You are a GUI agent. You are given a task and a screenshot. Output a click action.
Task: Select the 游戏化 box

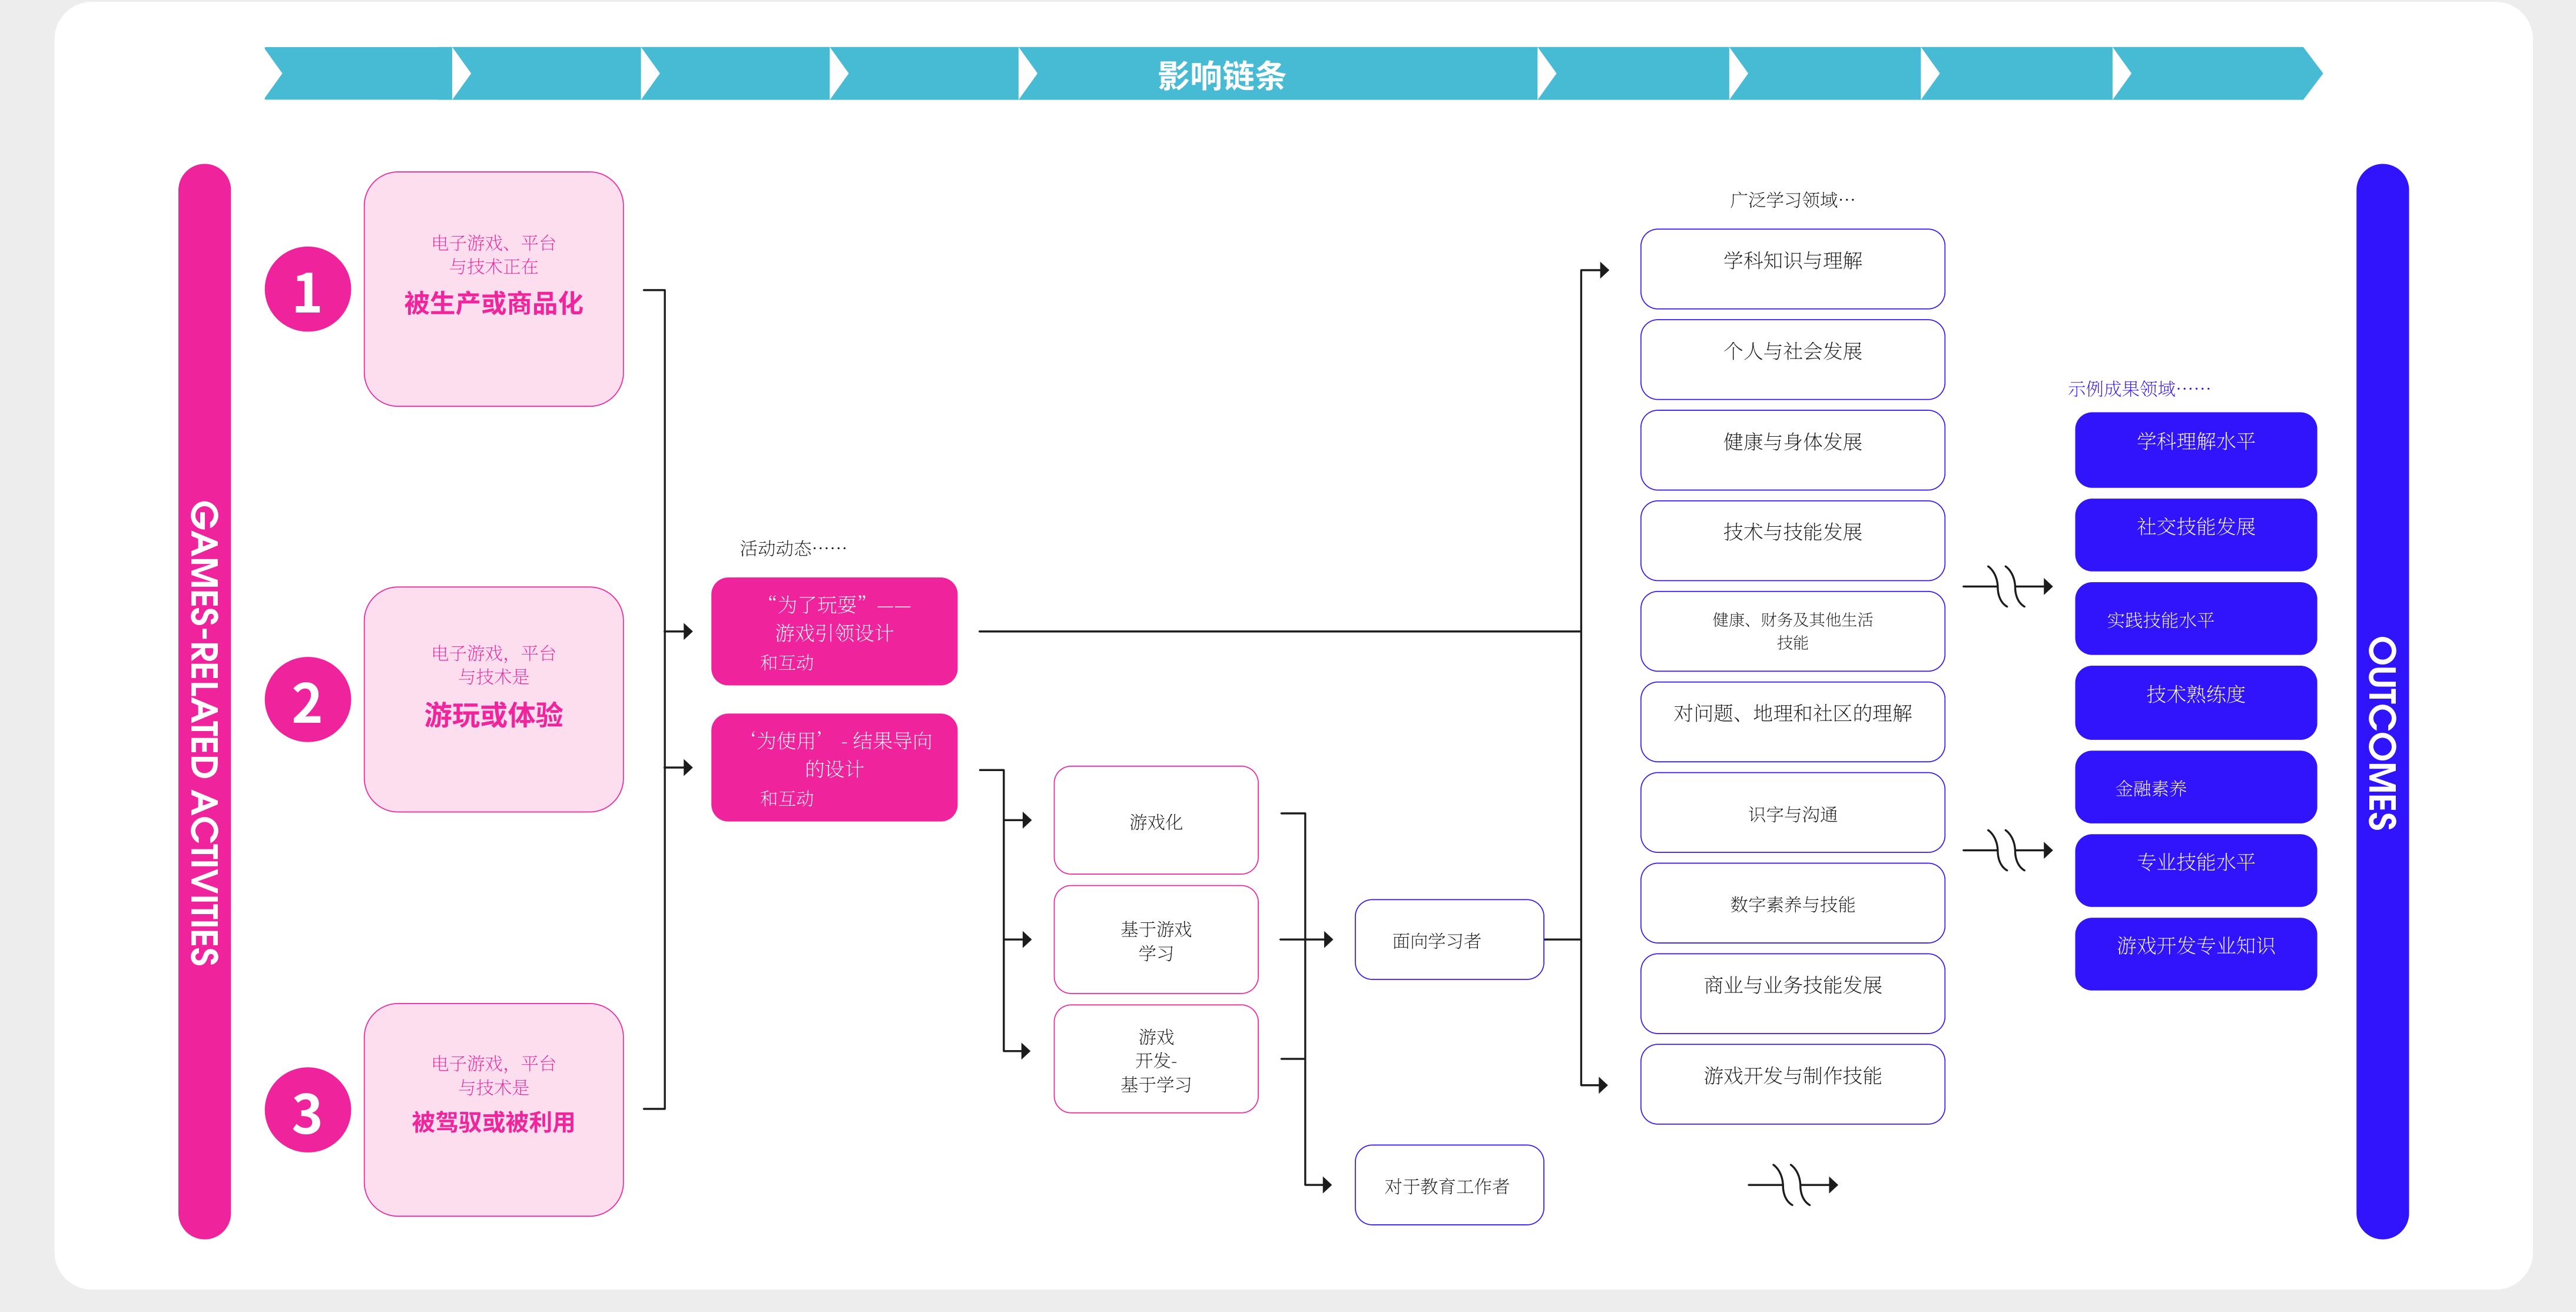pos(1156,820)
